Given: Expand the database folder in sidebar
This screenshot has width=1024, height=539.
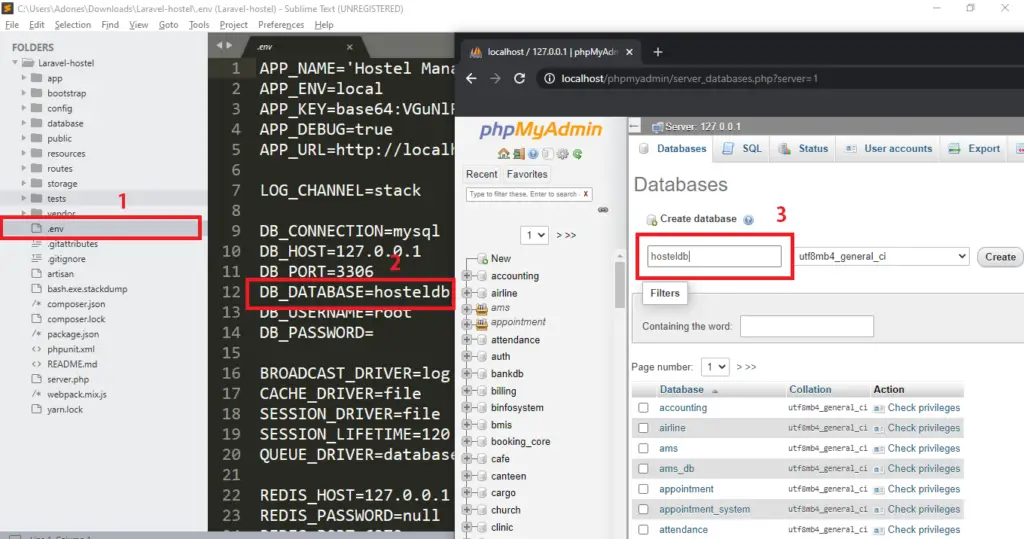Looking at the screenshot, I should coord(25,124).
